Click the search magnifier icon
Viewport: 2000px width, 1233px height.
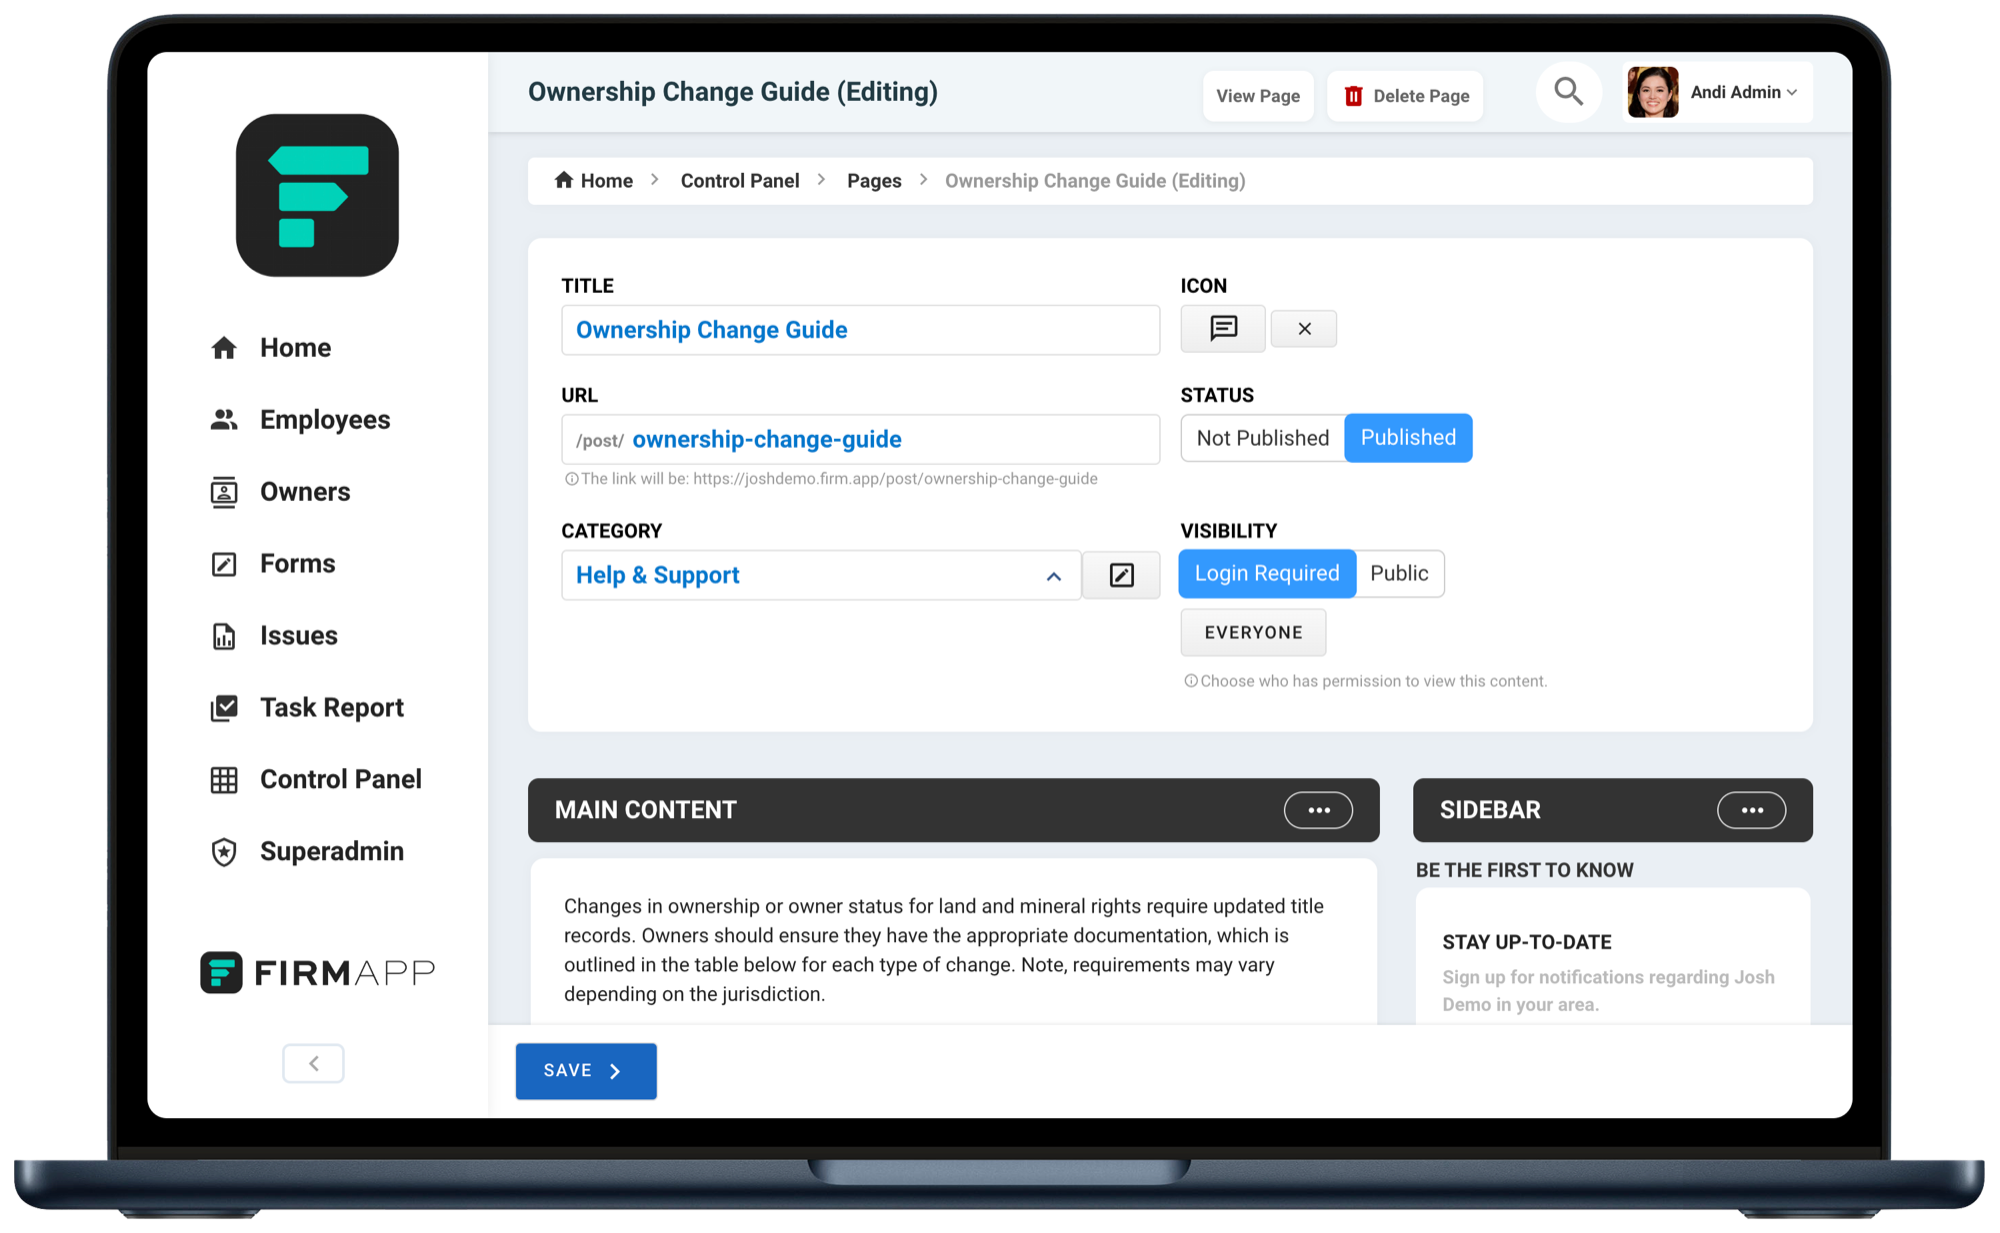coord(1569,91)
